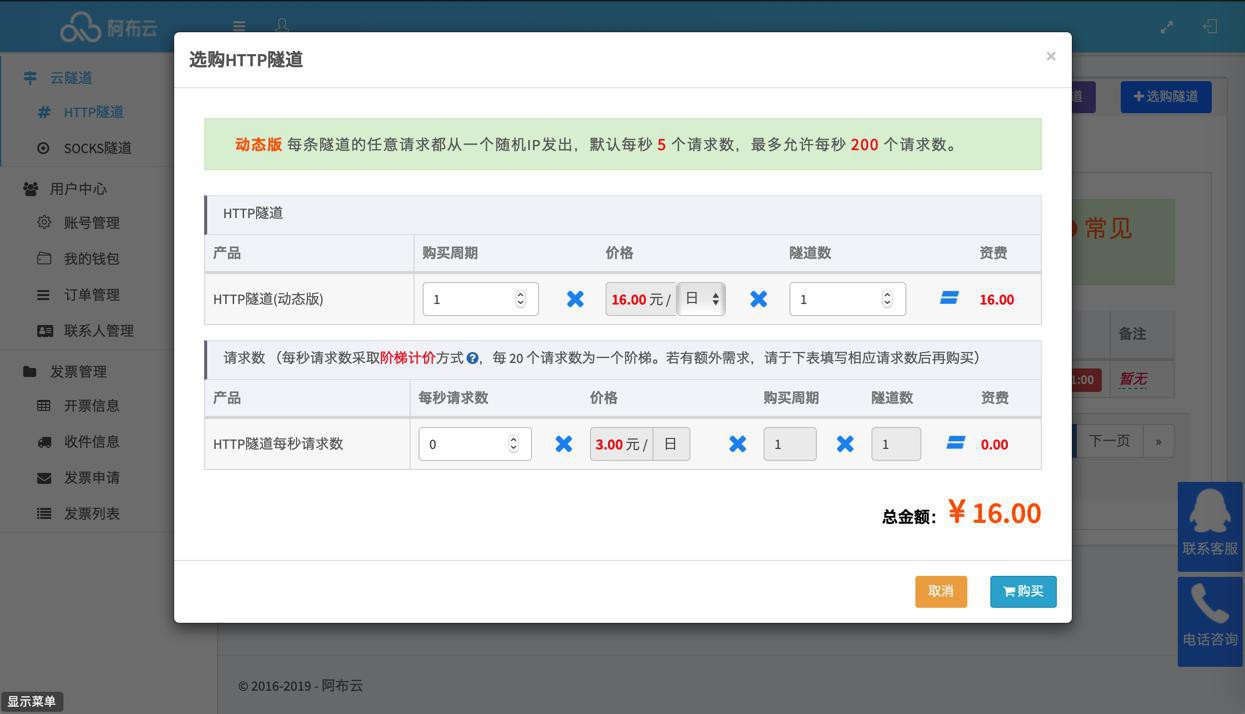Click the 暂无 remark link
Image resolution: width=1245 pixels, height=714 pixels.
(1132, 379)
